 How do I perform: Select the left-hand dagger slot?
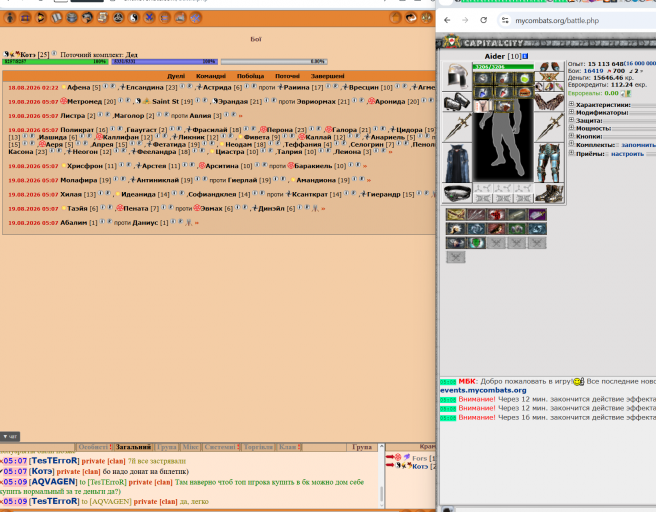coord(457,128)
